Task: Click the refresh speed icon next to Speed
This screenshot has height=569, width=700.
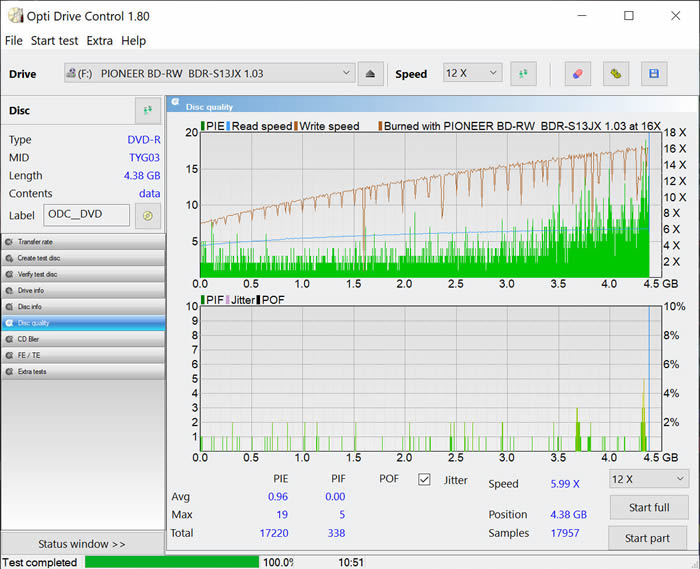Action: click(x=524, y=73)
